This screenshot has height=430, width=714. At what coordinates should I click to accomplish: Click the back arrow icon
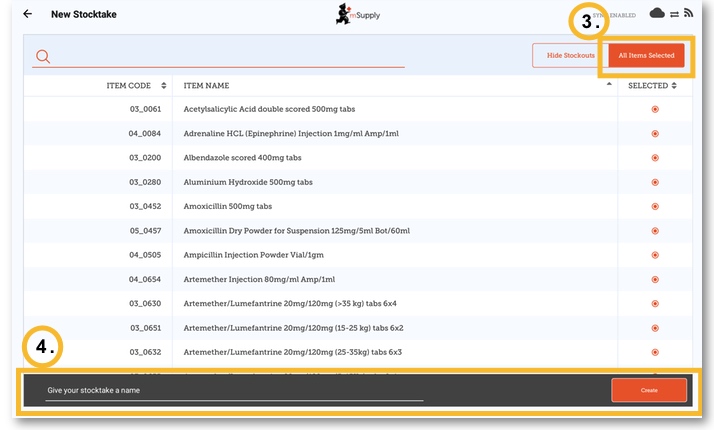(x=27, y=14)
